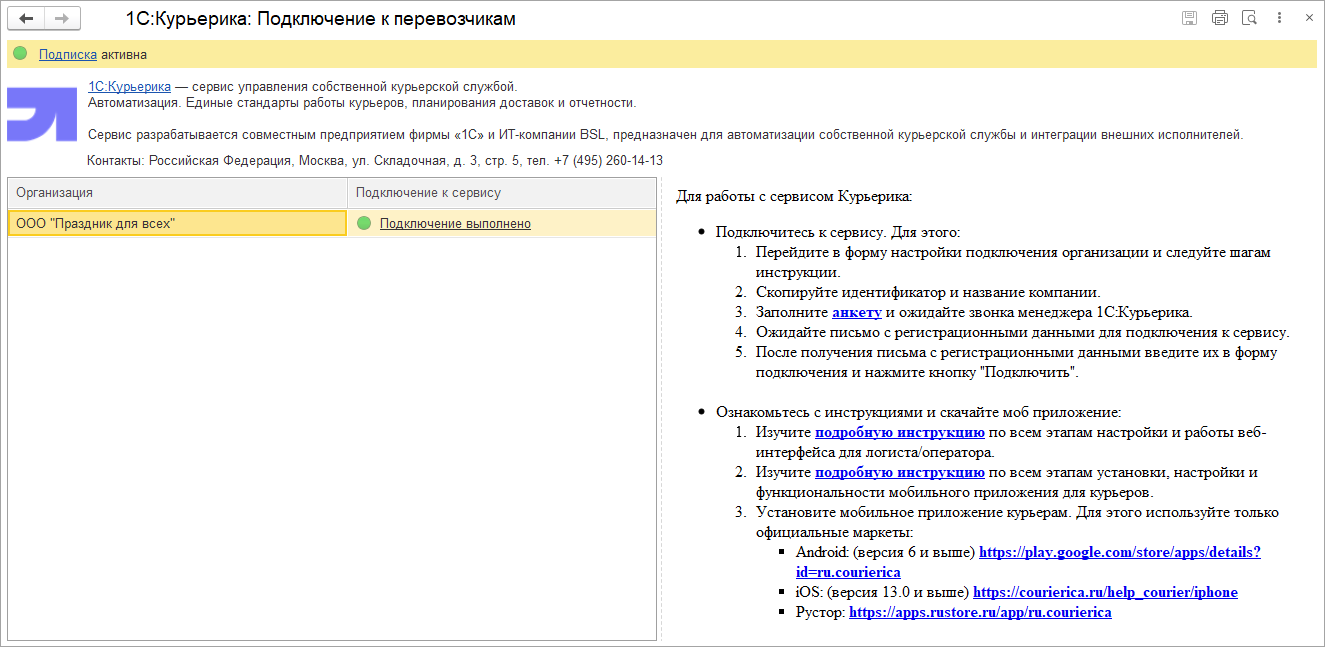Image resolution: width=1325 pixels, height=647 pixels.
Task: Open the three-dot more actions menu
Action: (1278, 18)
